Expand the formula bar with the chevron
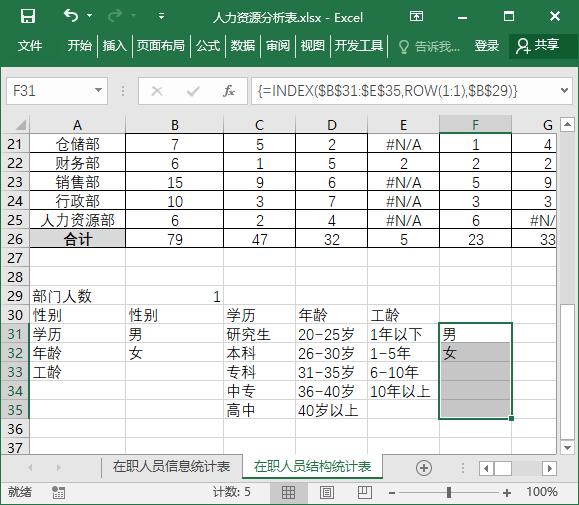 point(564,90)
